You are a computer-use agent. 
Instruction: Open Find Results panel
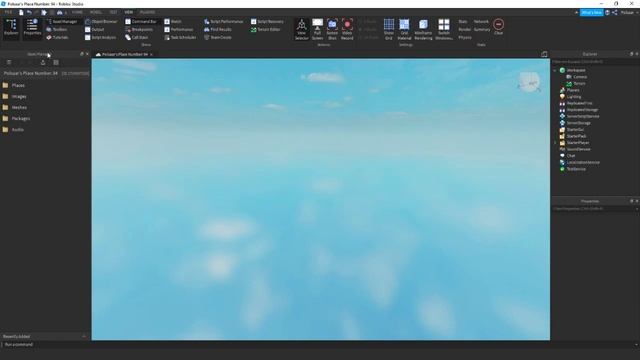[218, 29]
